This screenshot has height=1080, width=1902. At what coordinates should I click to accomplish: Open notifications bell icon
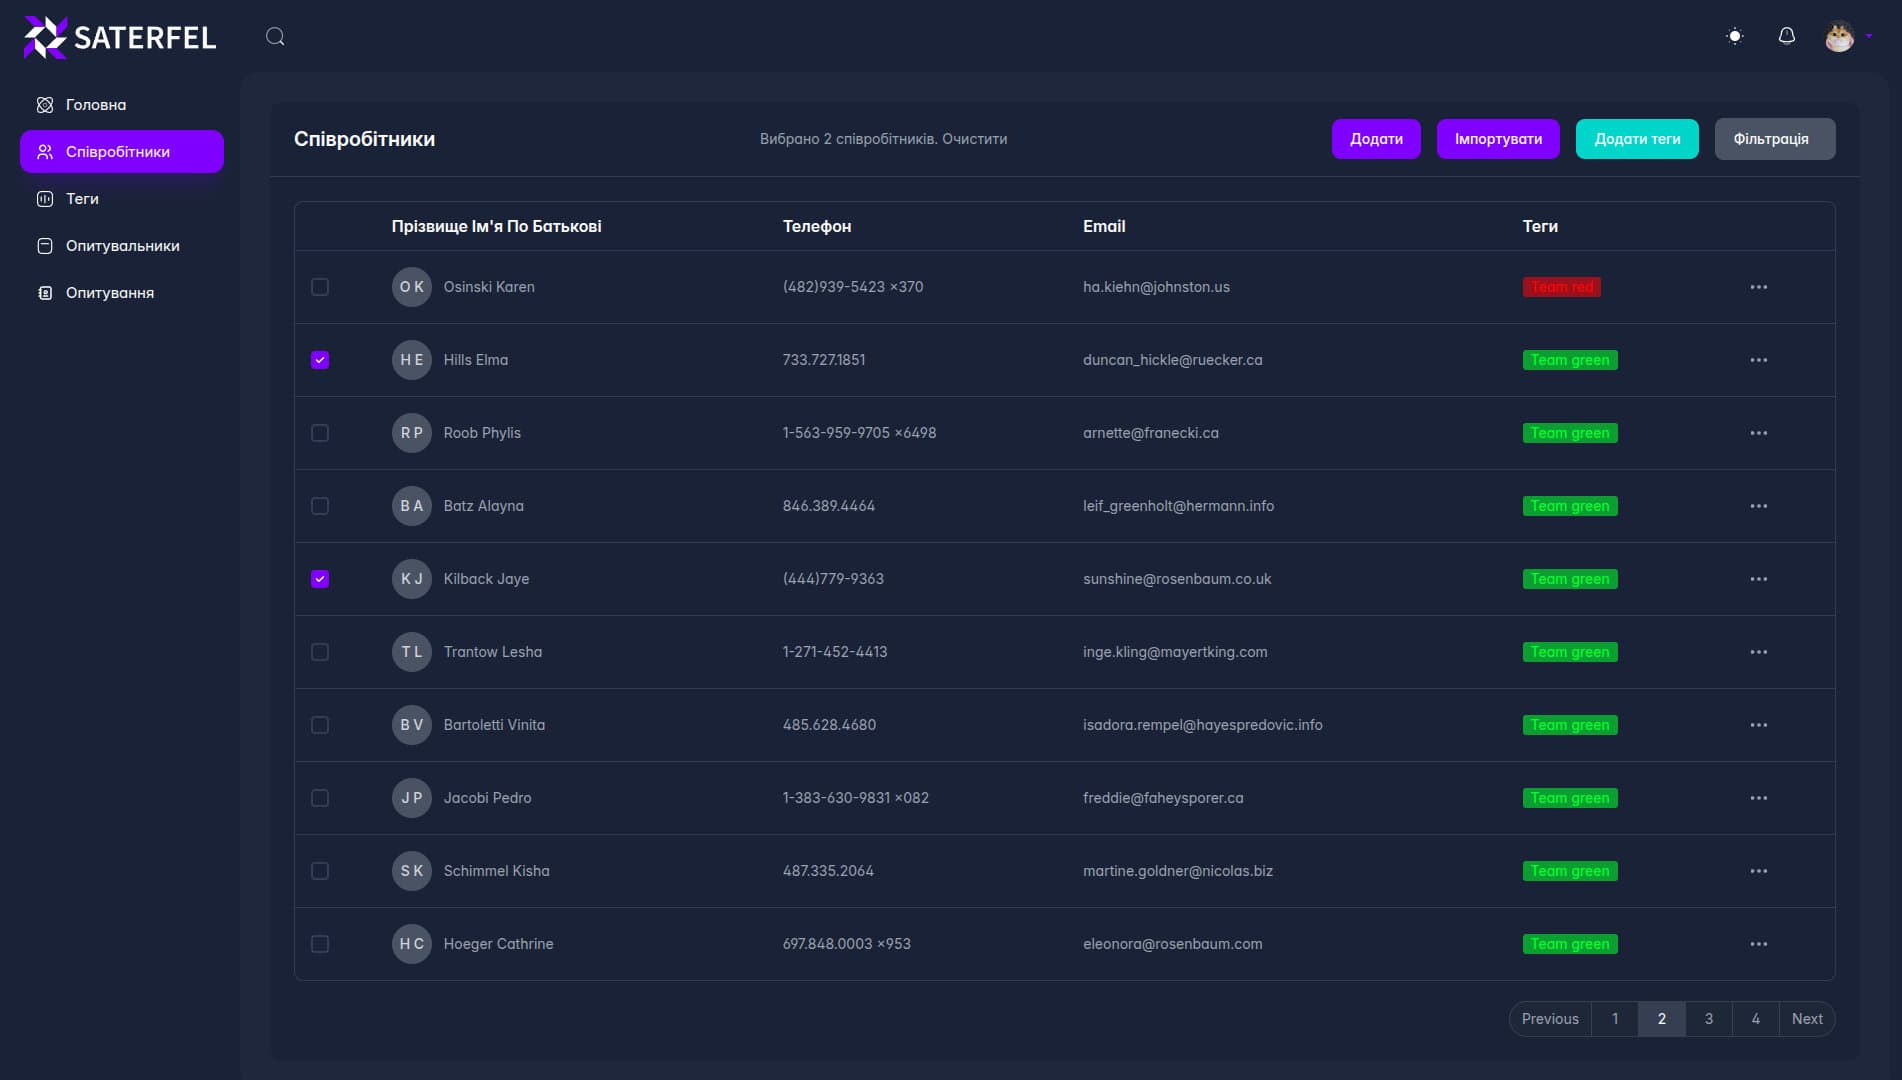(1786, 36)
